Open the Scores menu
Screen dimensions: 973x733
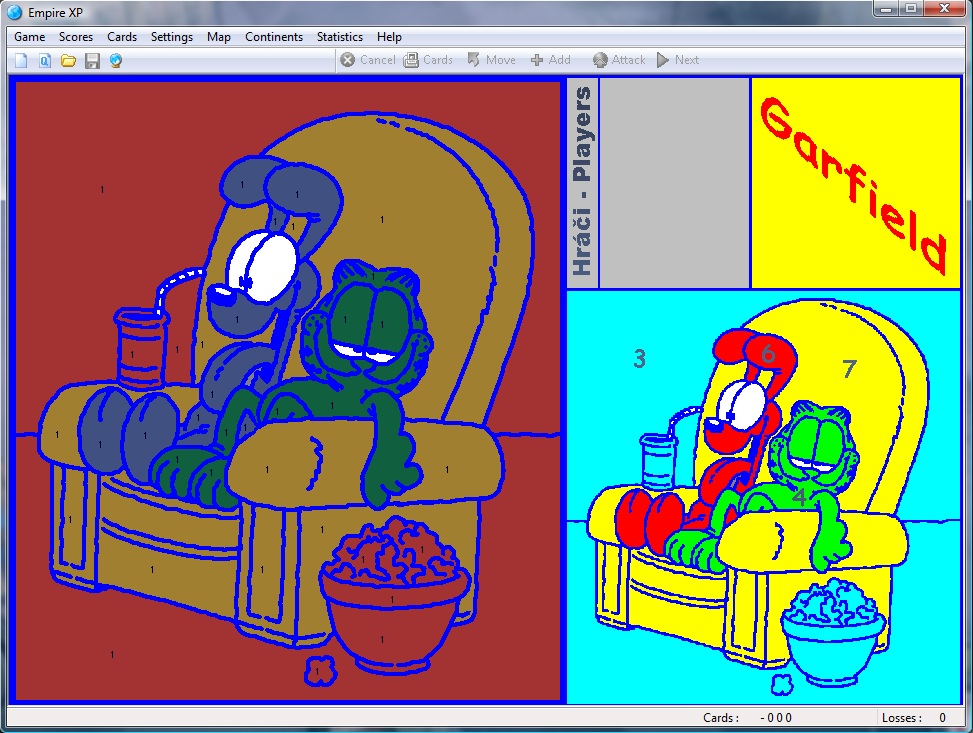(x=76, y=37)
